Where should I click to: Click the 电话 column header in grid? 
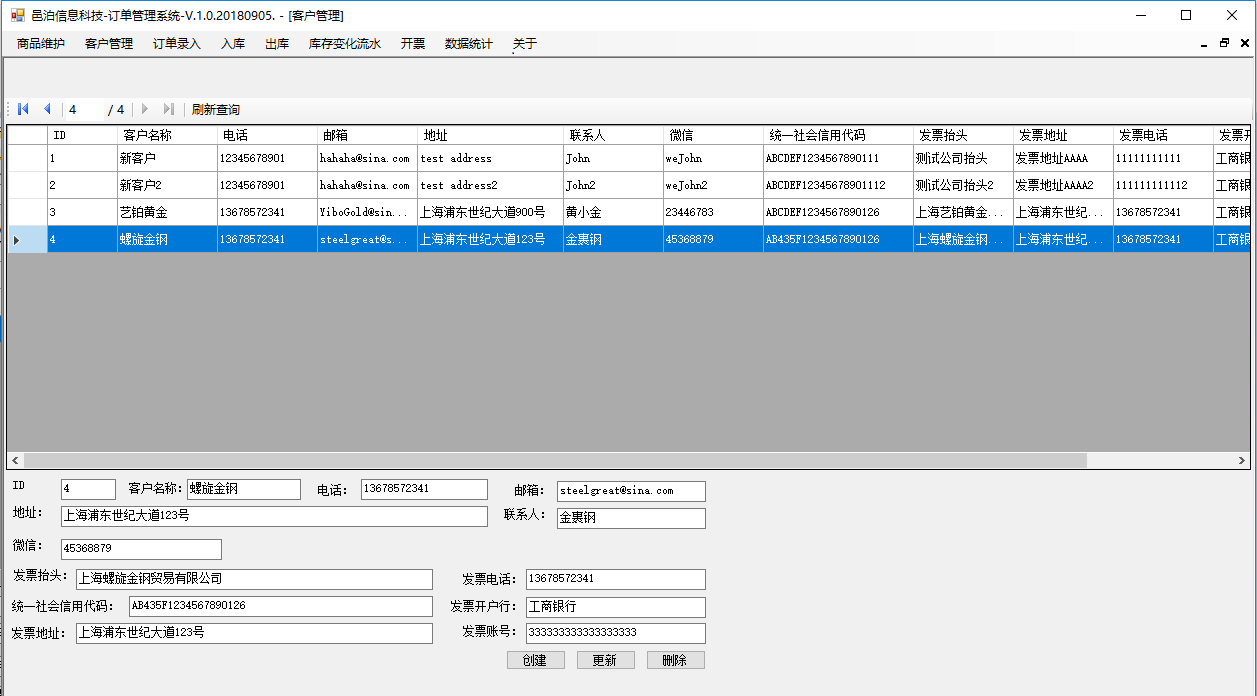point(267,136)
